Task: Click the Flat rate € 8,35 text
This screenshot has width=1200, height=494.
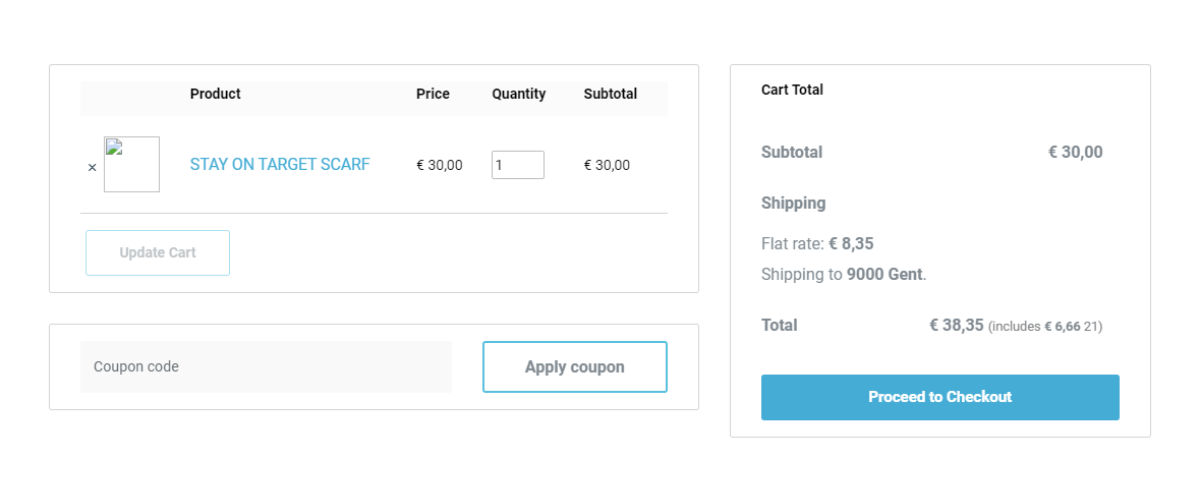Action: [818, 243]
